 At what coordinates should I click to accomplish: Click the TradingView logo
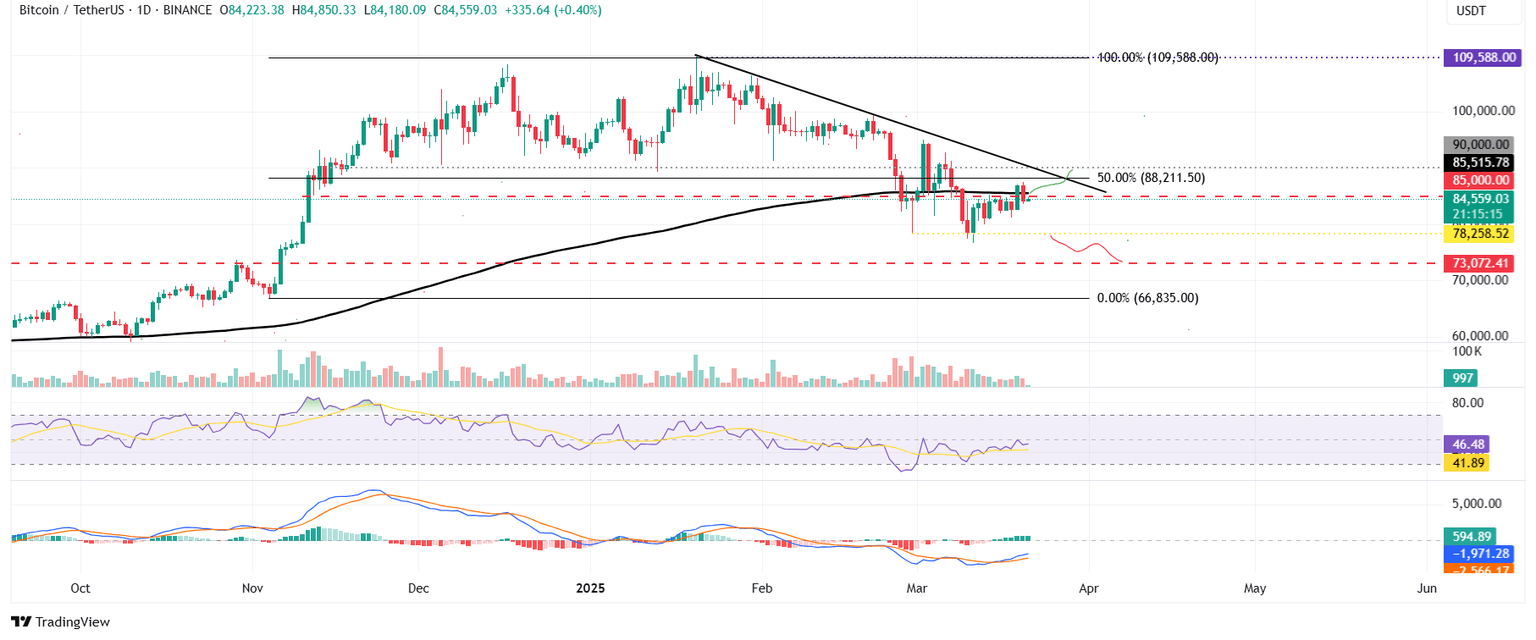coord(60,622)
